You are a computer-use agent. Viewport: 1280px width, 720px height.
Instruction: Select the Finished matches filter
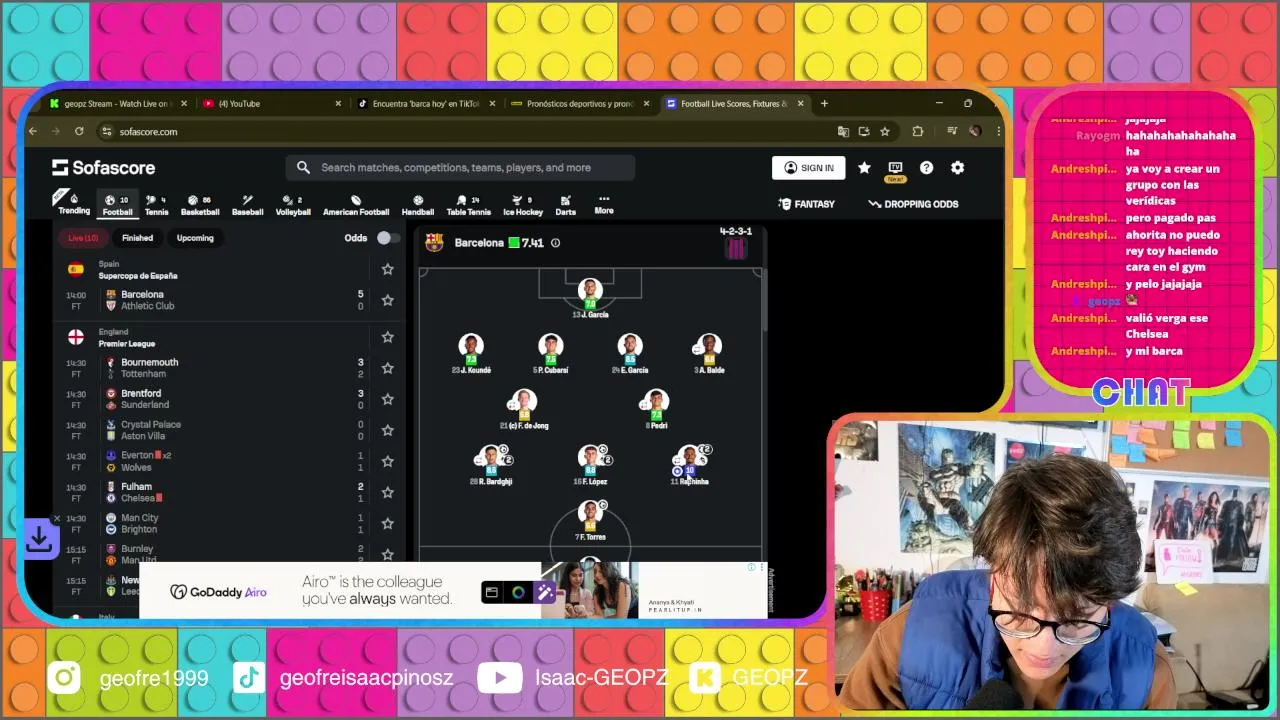pyautogui.click(x=138, y=238)
